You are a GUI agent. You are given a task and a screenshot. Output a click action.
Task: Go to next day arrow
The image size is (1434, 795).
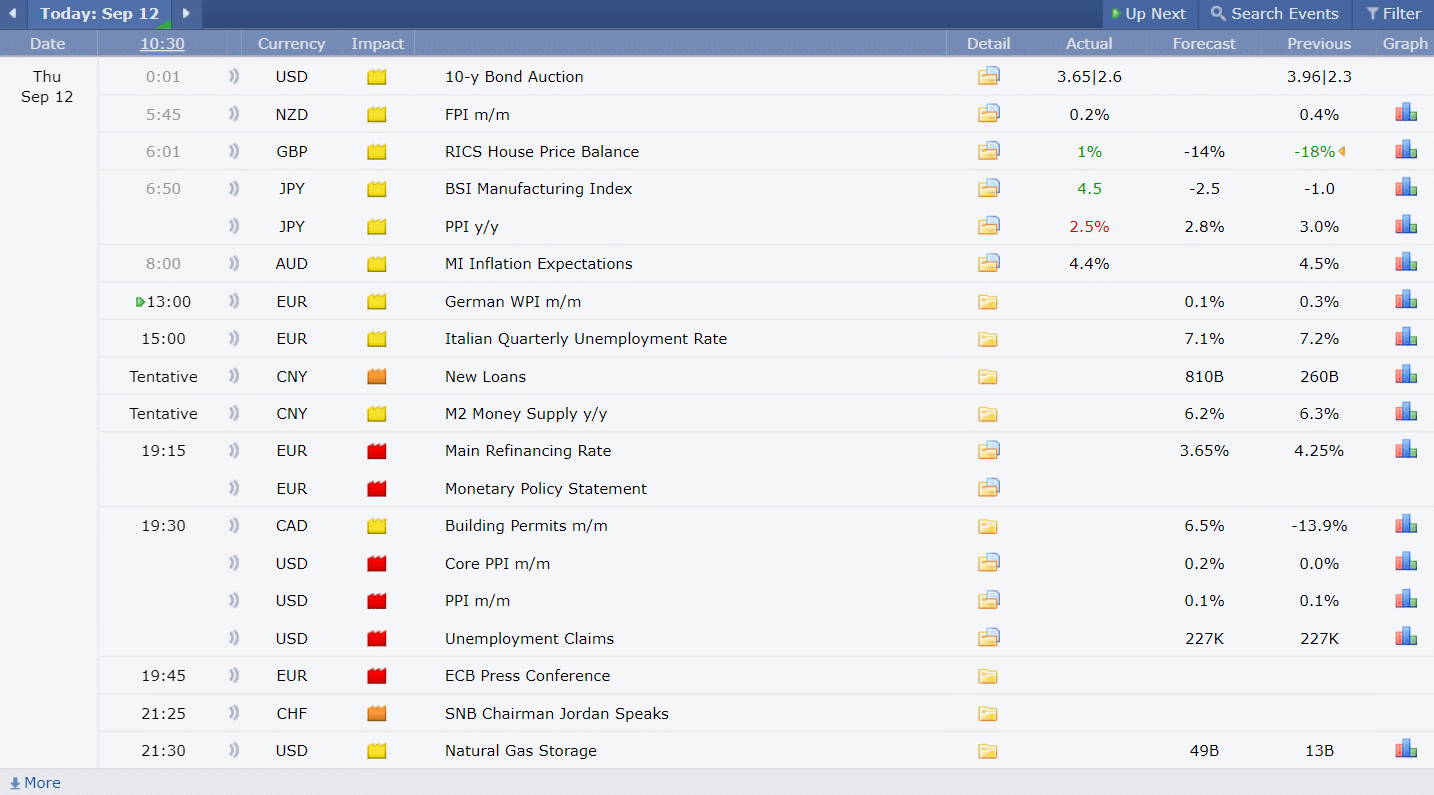coord(186,14)
